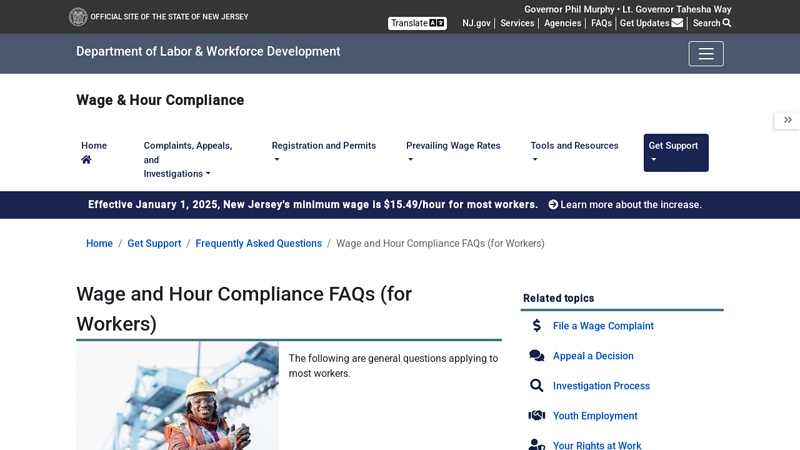The height and width of the screenshot is (450, 800).
Task: Click the speech bubbles icon for Appeal
Action: (536, 356)
